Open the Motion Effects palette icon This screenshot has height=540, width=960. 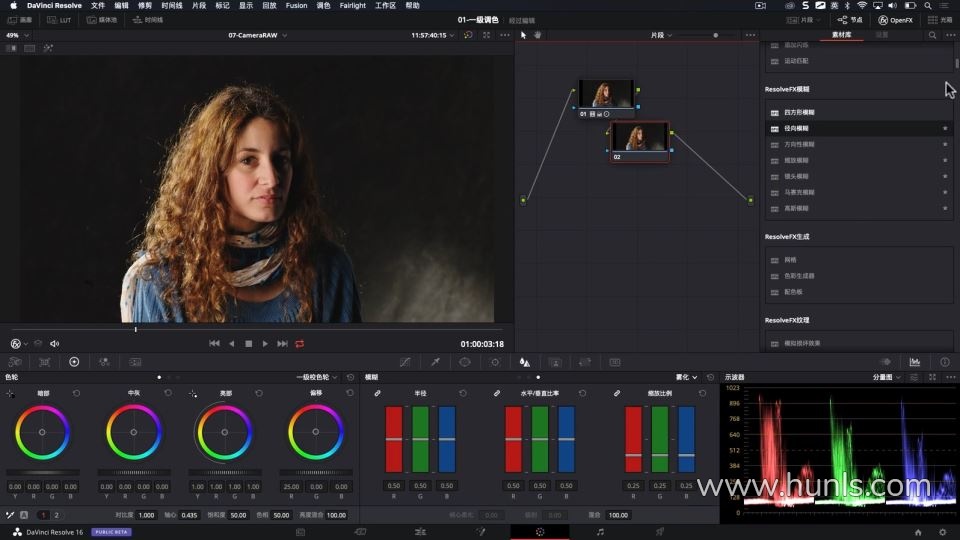135,362
